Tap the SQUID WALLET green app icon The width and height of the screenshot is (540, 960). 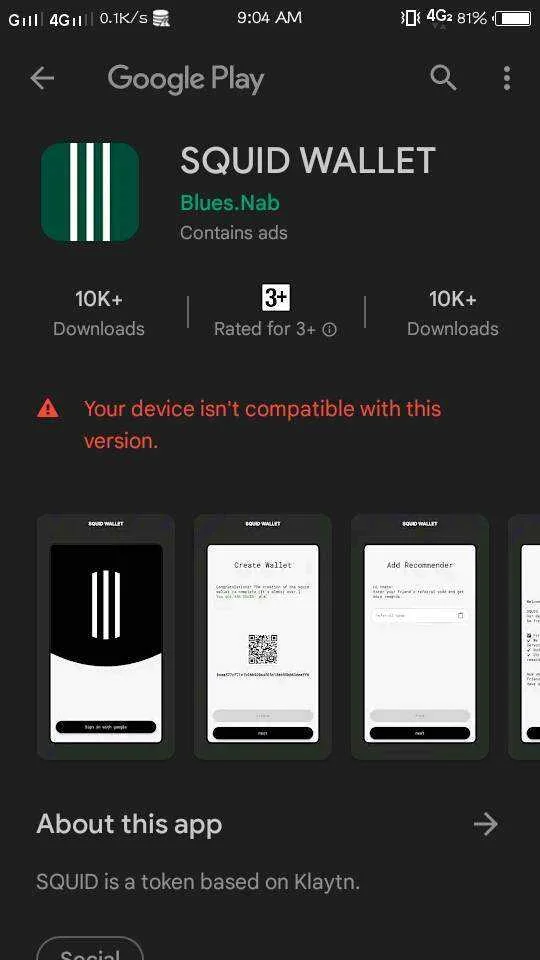(x=90, y=192)
